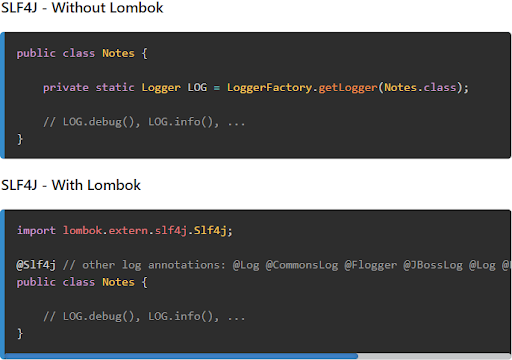Click 'import' keyword in the Lombok code block
This screenshot has height=360, width=512.
(x=36, y=230)
